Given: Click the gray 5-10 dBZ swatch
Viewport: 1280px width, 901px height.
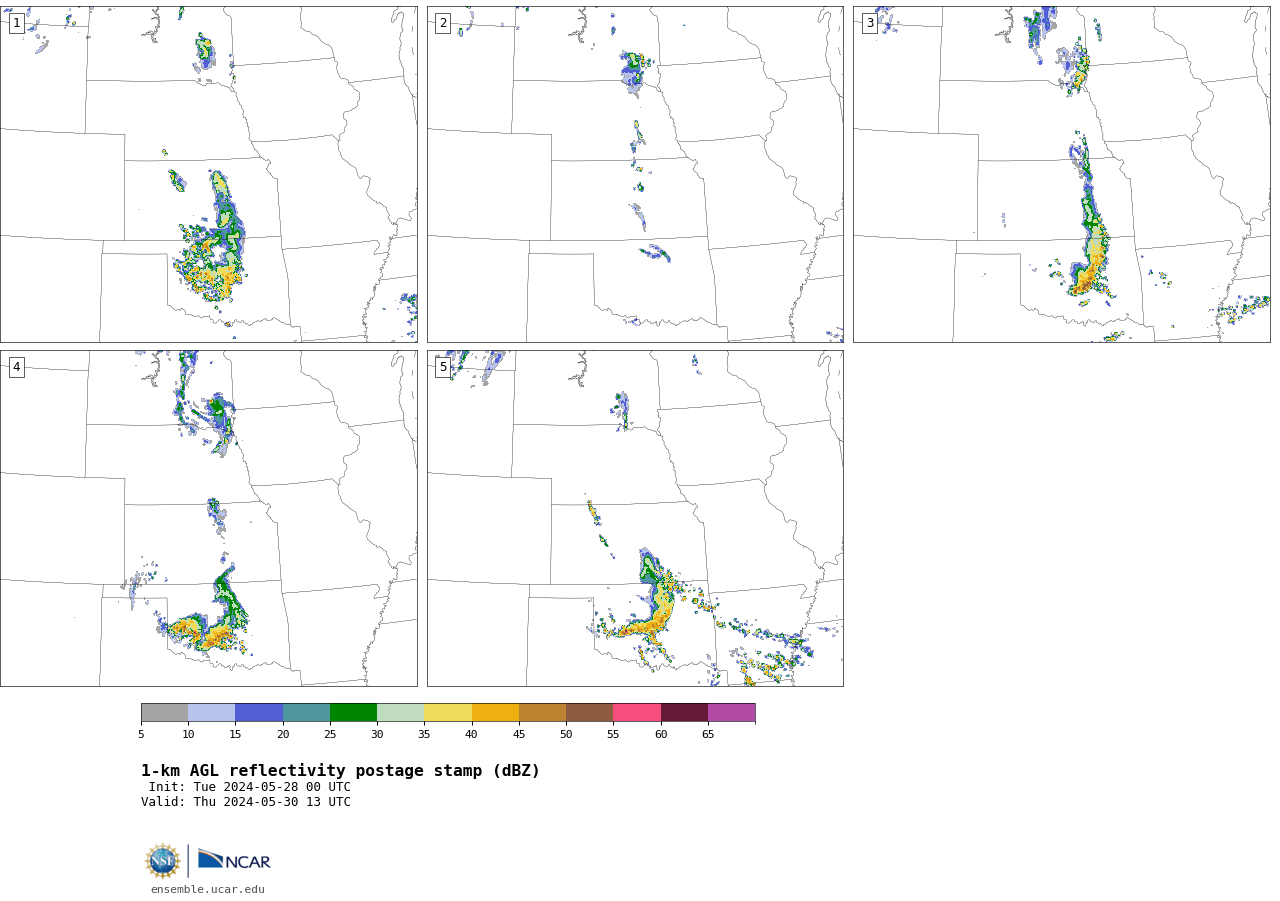Looking at the screenshot, I should [164, 713].
